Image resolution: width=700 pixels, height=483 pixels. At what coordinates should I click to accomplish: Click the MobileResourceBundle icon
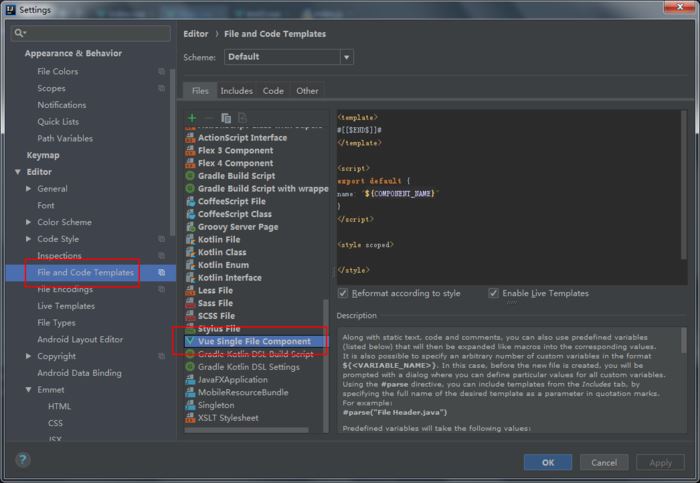click(191, 392)
